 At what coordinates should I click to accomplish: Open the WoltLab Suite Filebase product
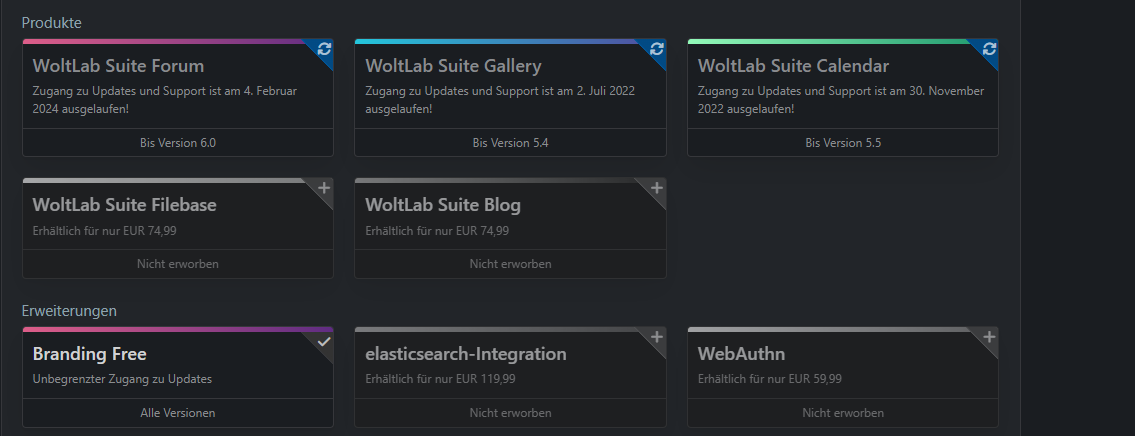(x=124, y=205)
